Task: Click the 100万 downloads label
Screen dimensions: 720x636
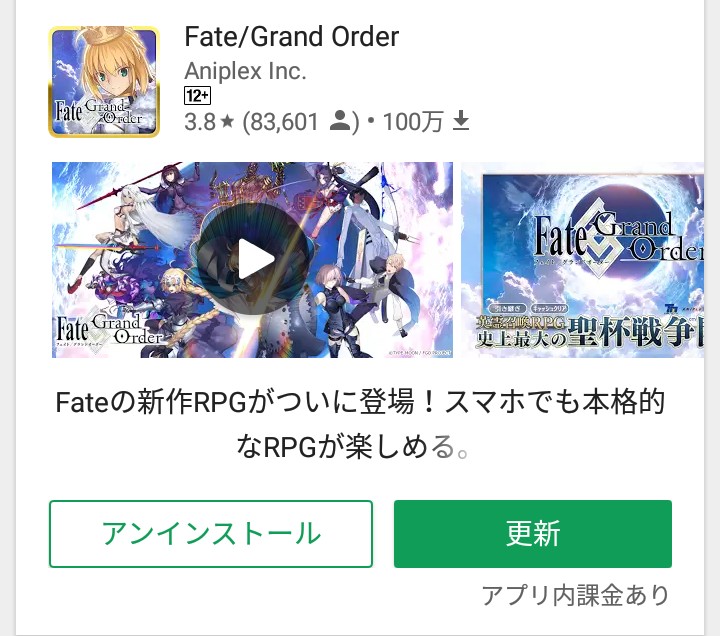Action: (413, 122)
